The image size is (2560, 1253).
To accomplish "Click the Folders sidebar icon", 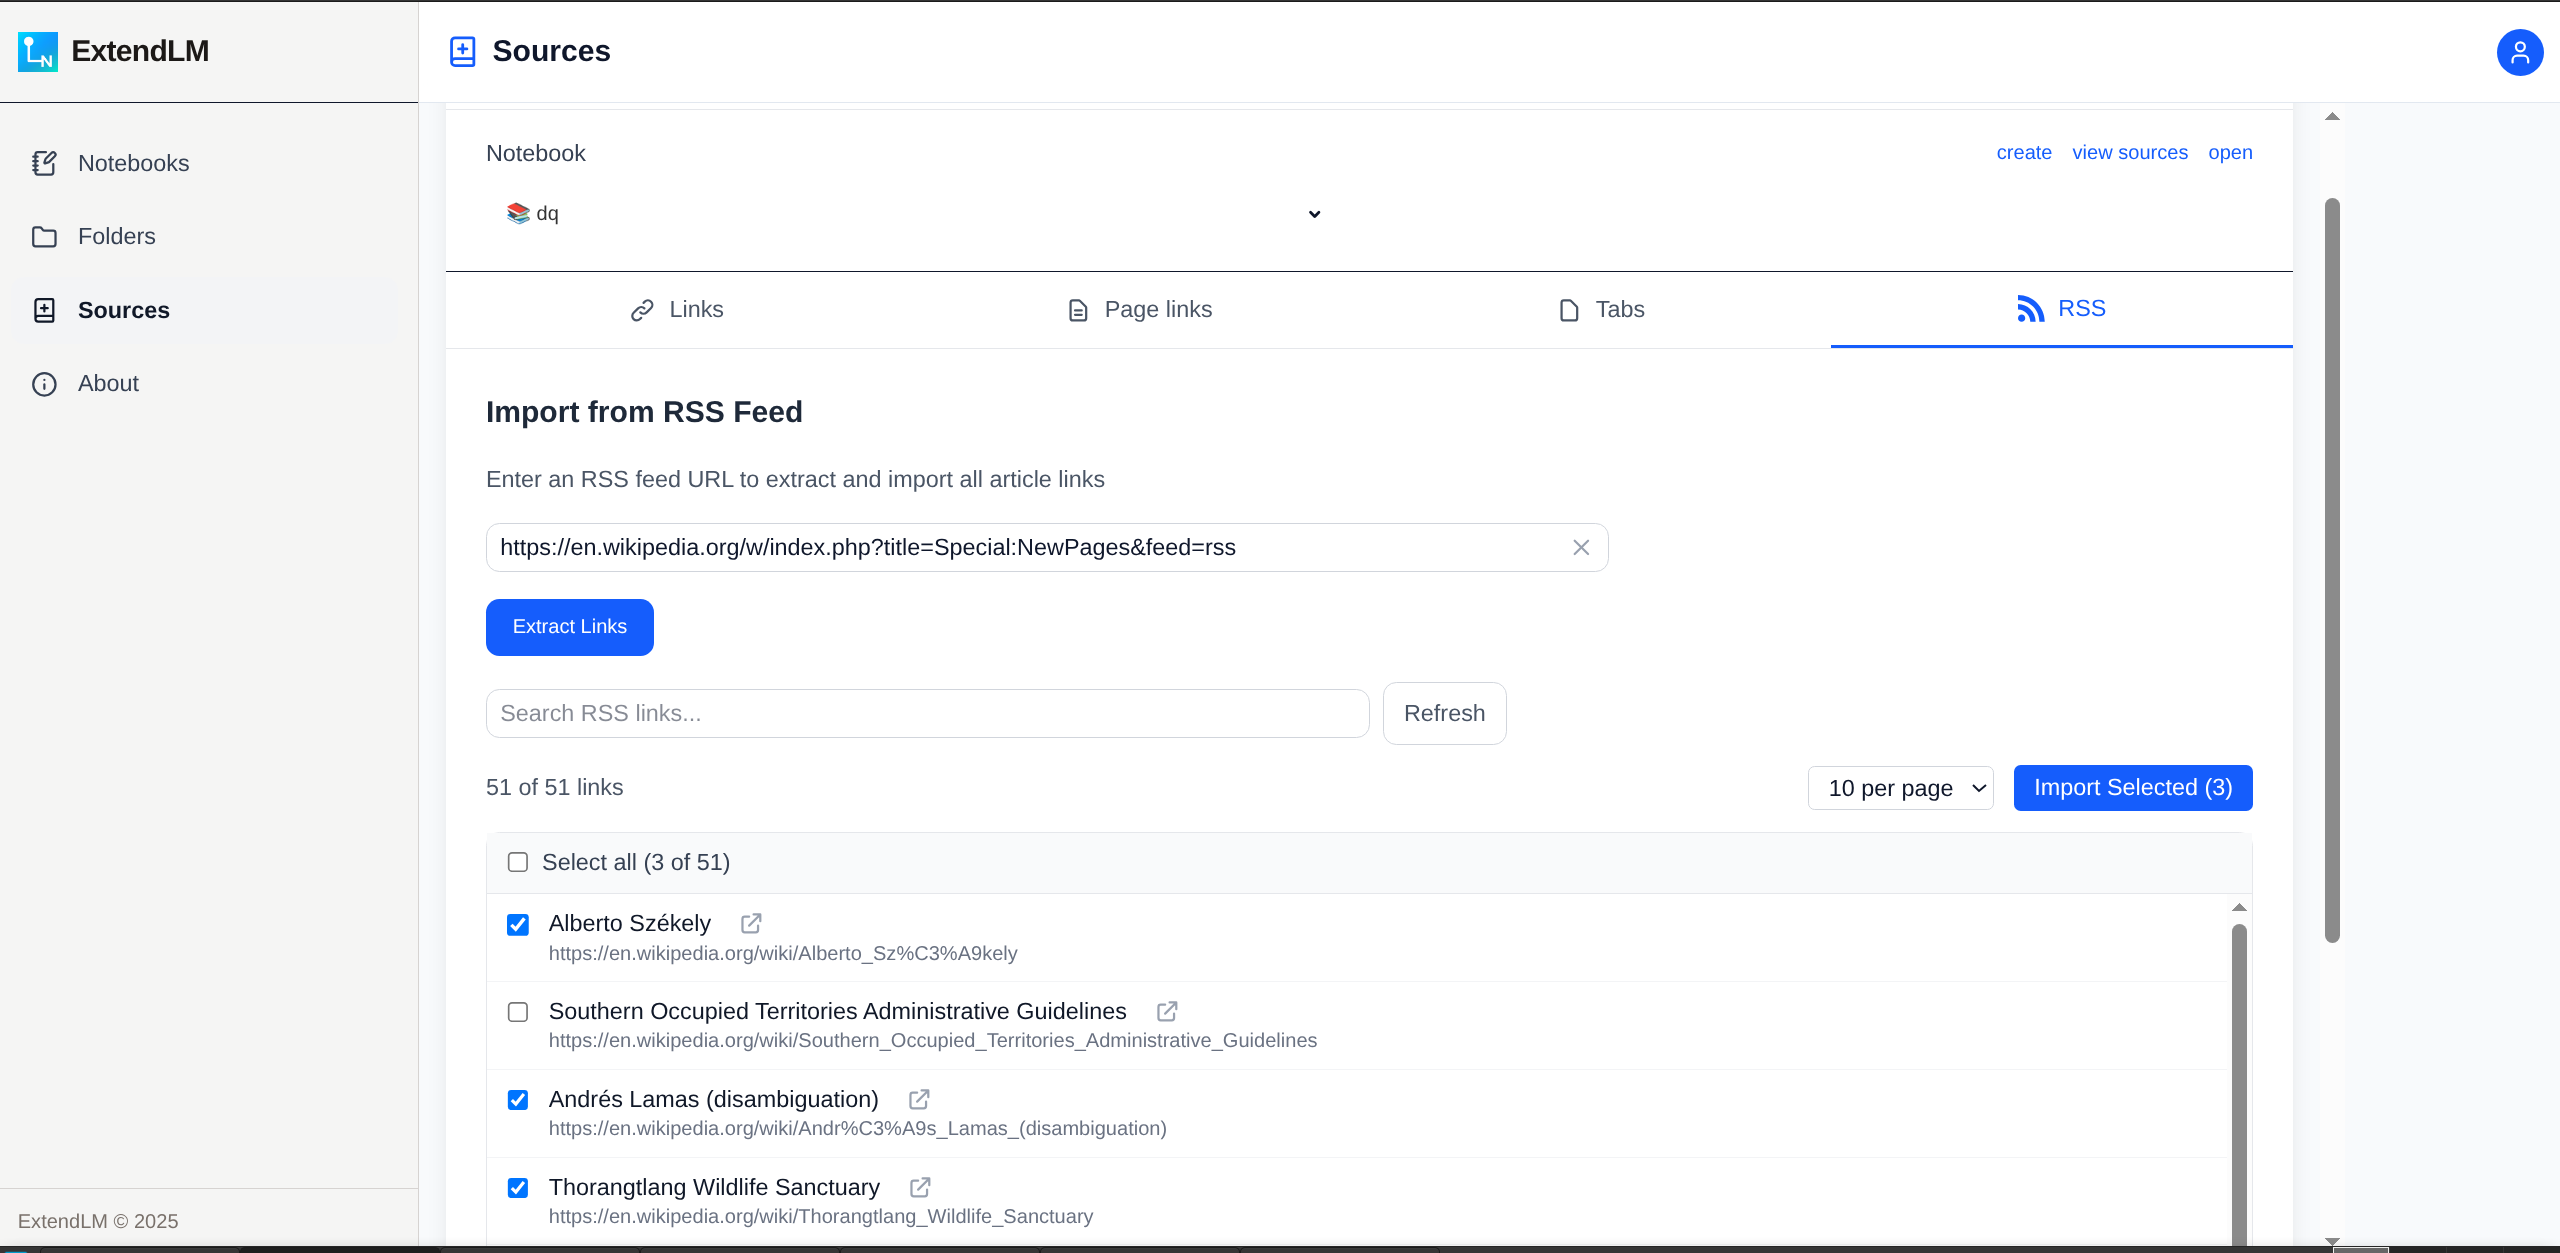I will (44, 237).
